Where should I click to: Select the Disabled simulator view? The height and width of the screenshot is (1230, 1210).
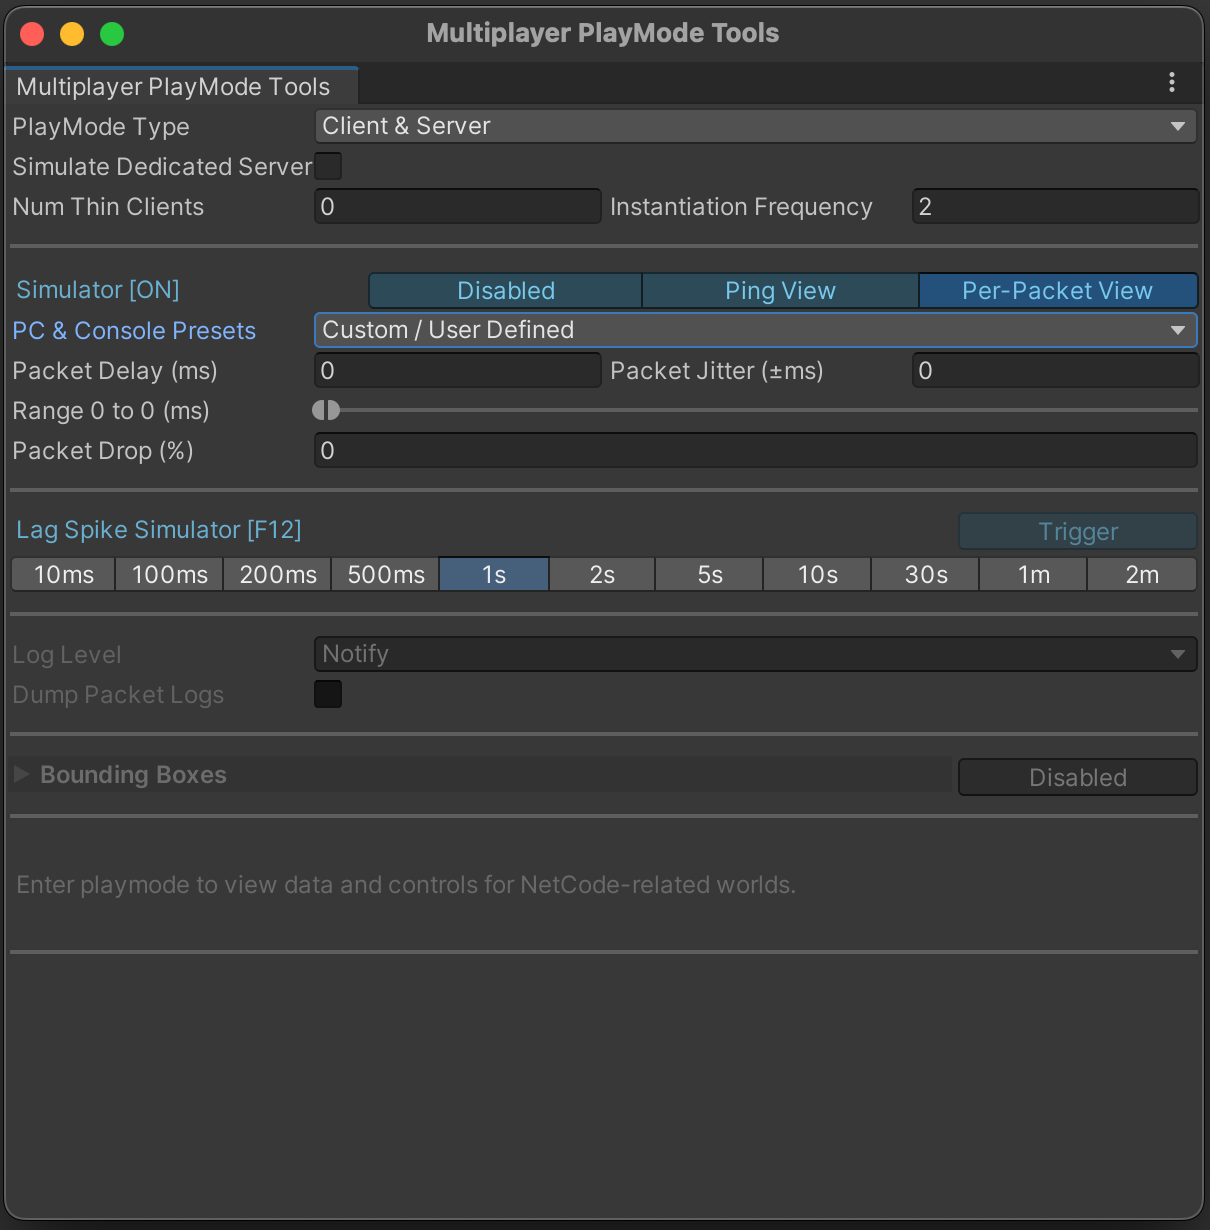pyautogui.click(x=505, y=290)
